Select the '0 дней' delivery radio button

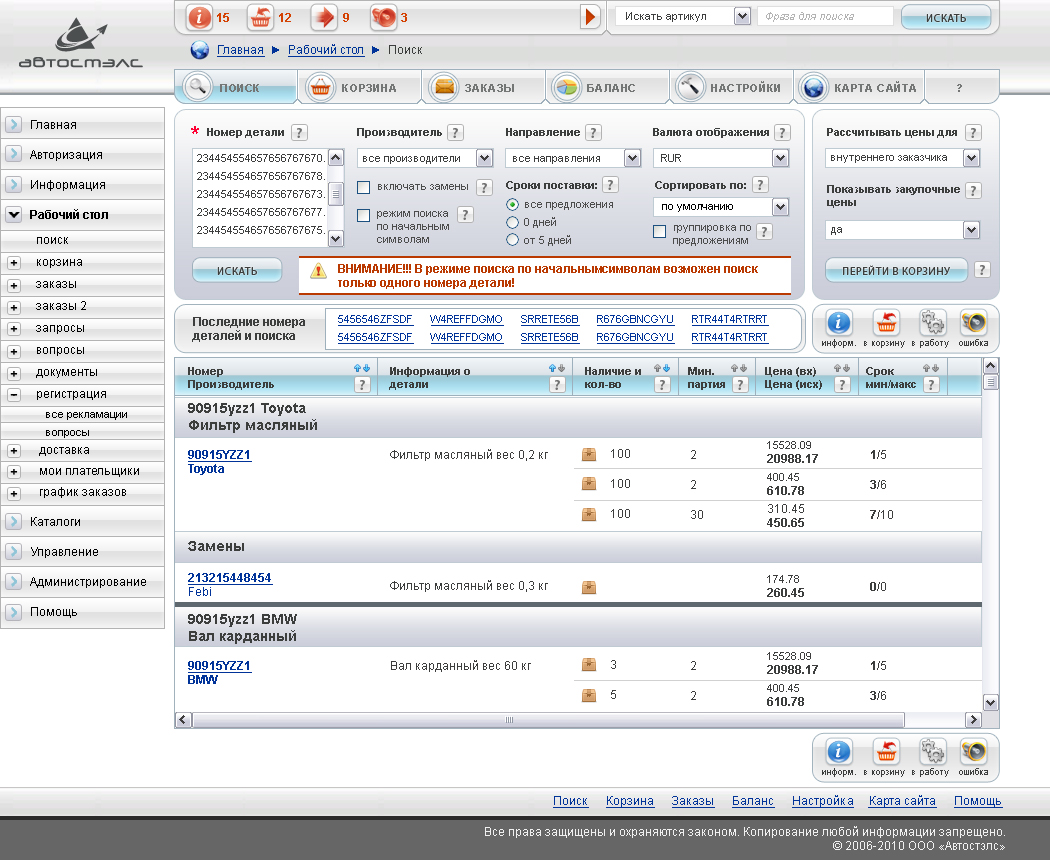pos(513,222)
